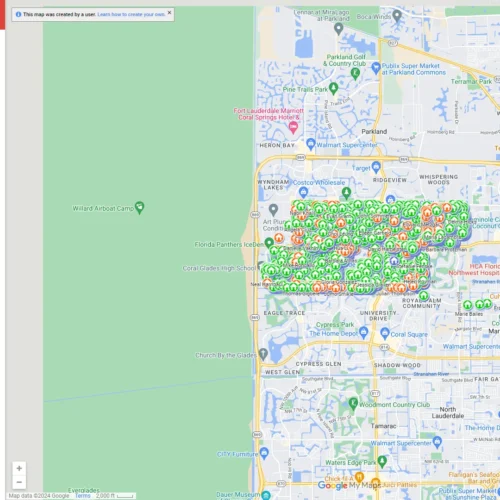Click the 2,000 ft scale indicator
The height and width of the screenshot is (500, 500).
(115, 496)
